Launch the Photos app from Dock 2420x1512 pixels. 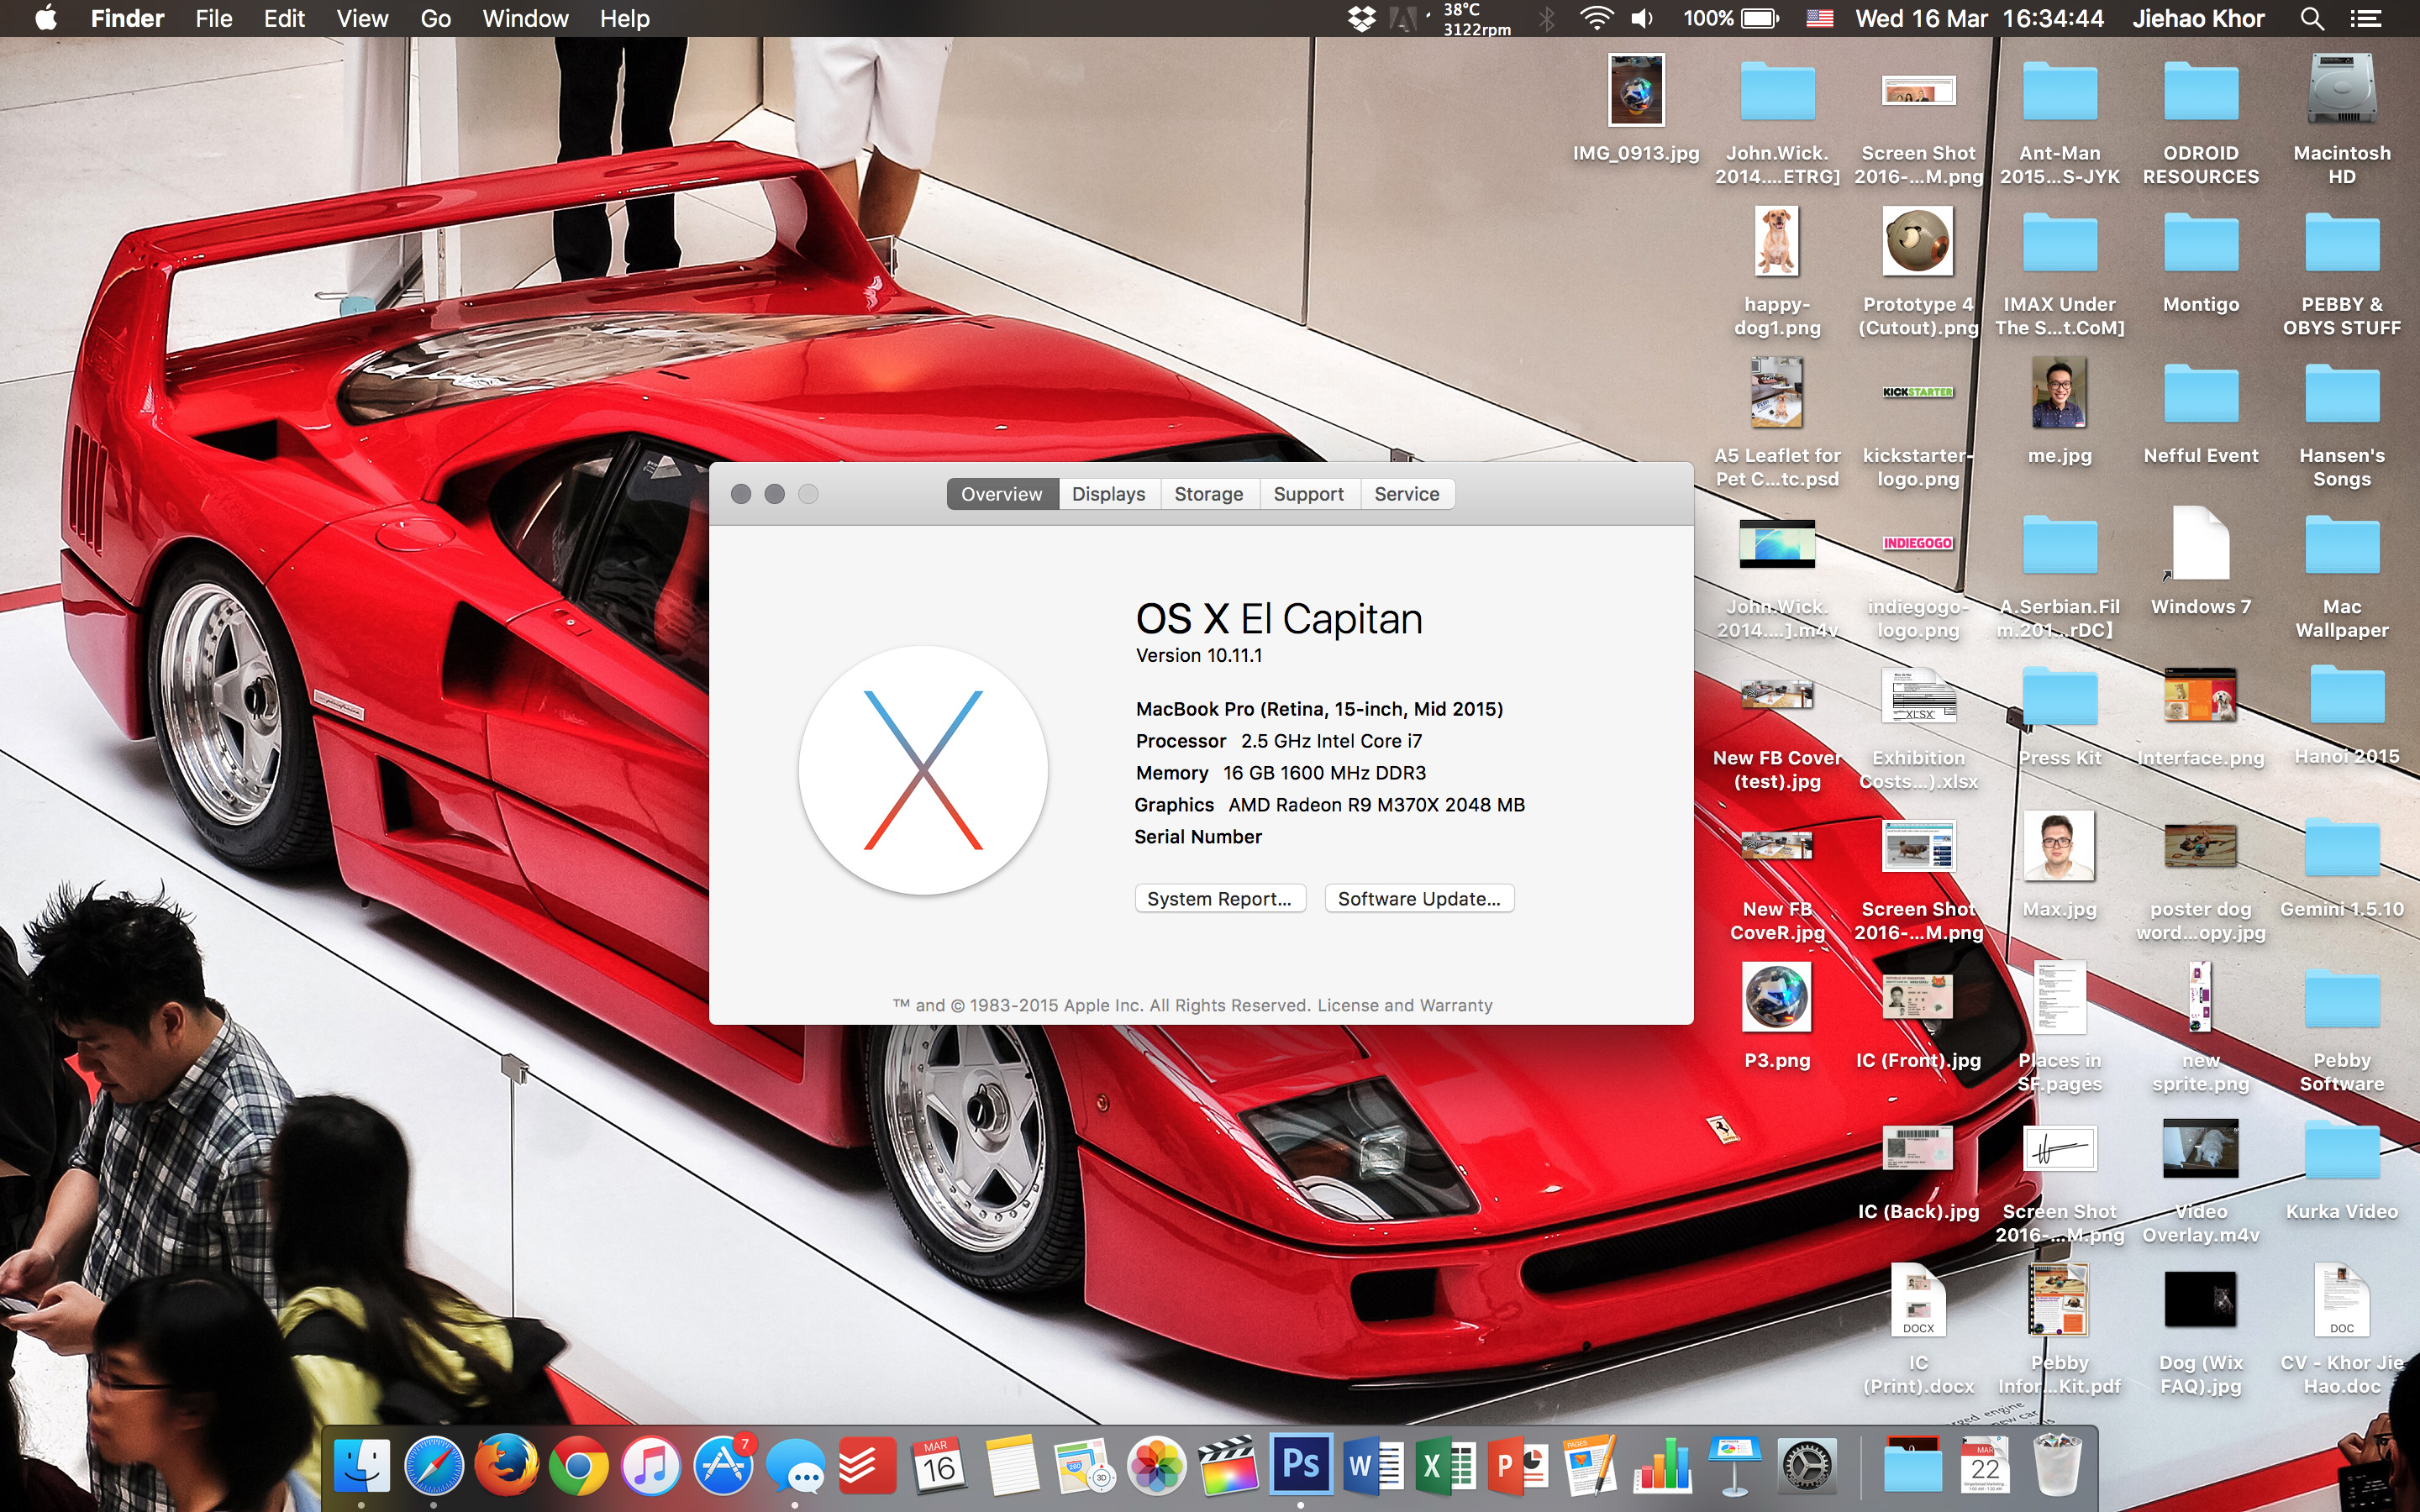1156,1467
